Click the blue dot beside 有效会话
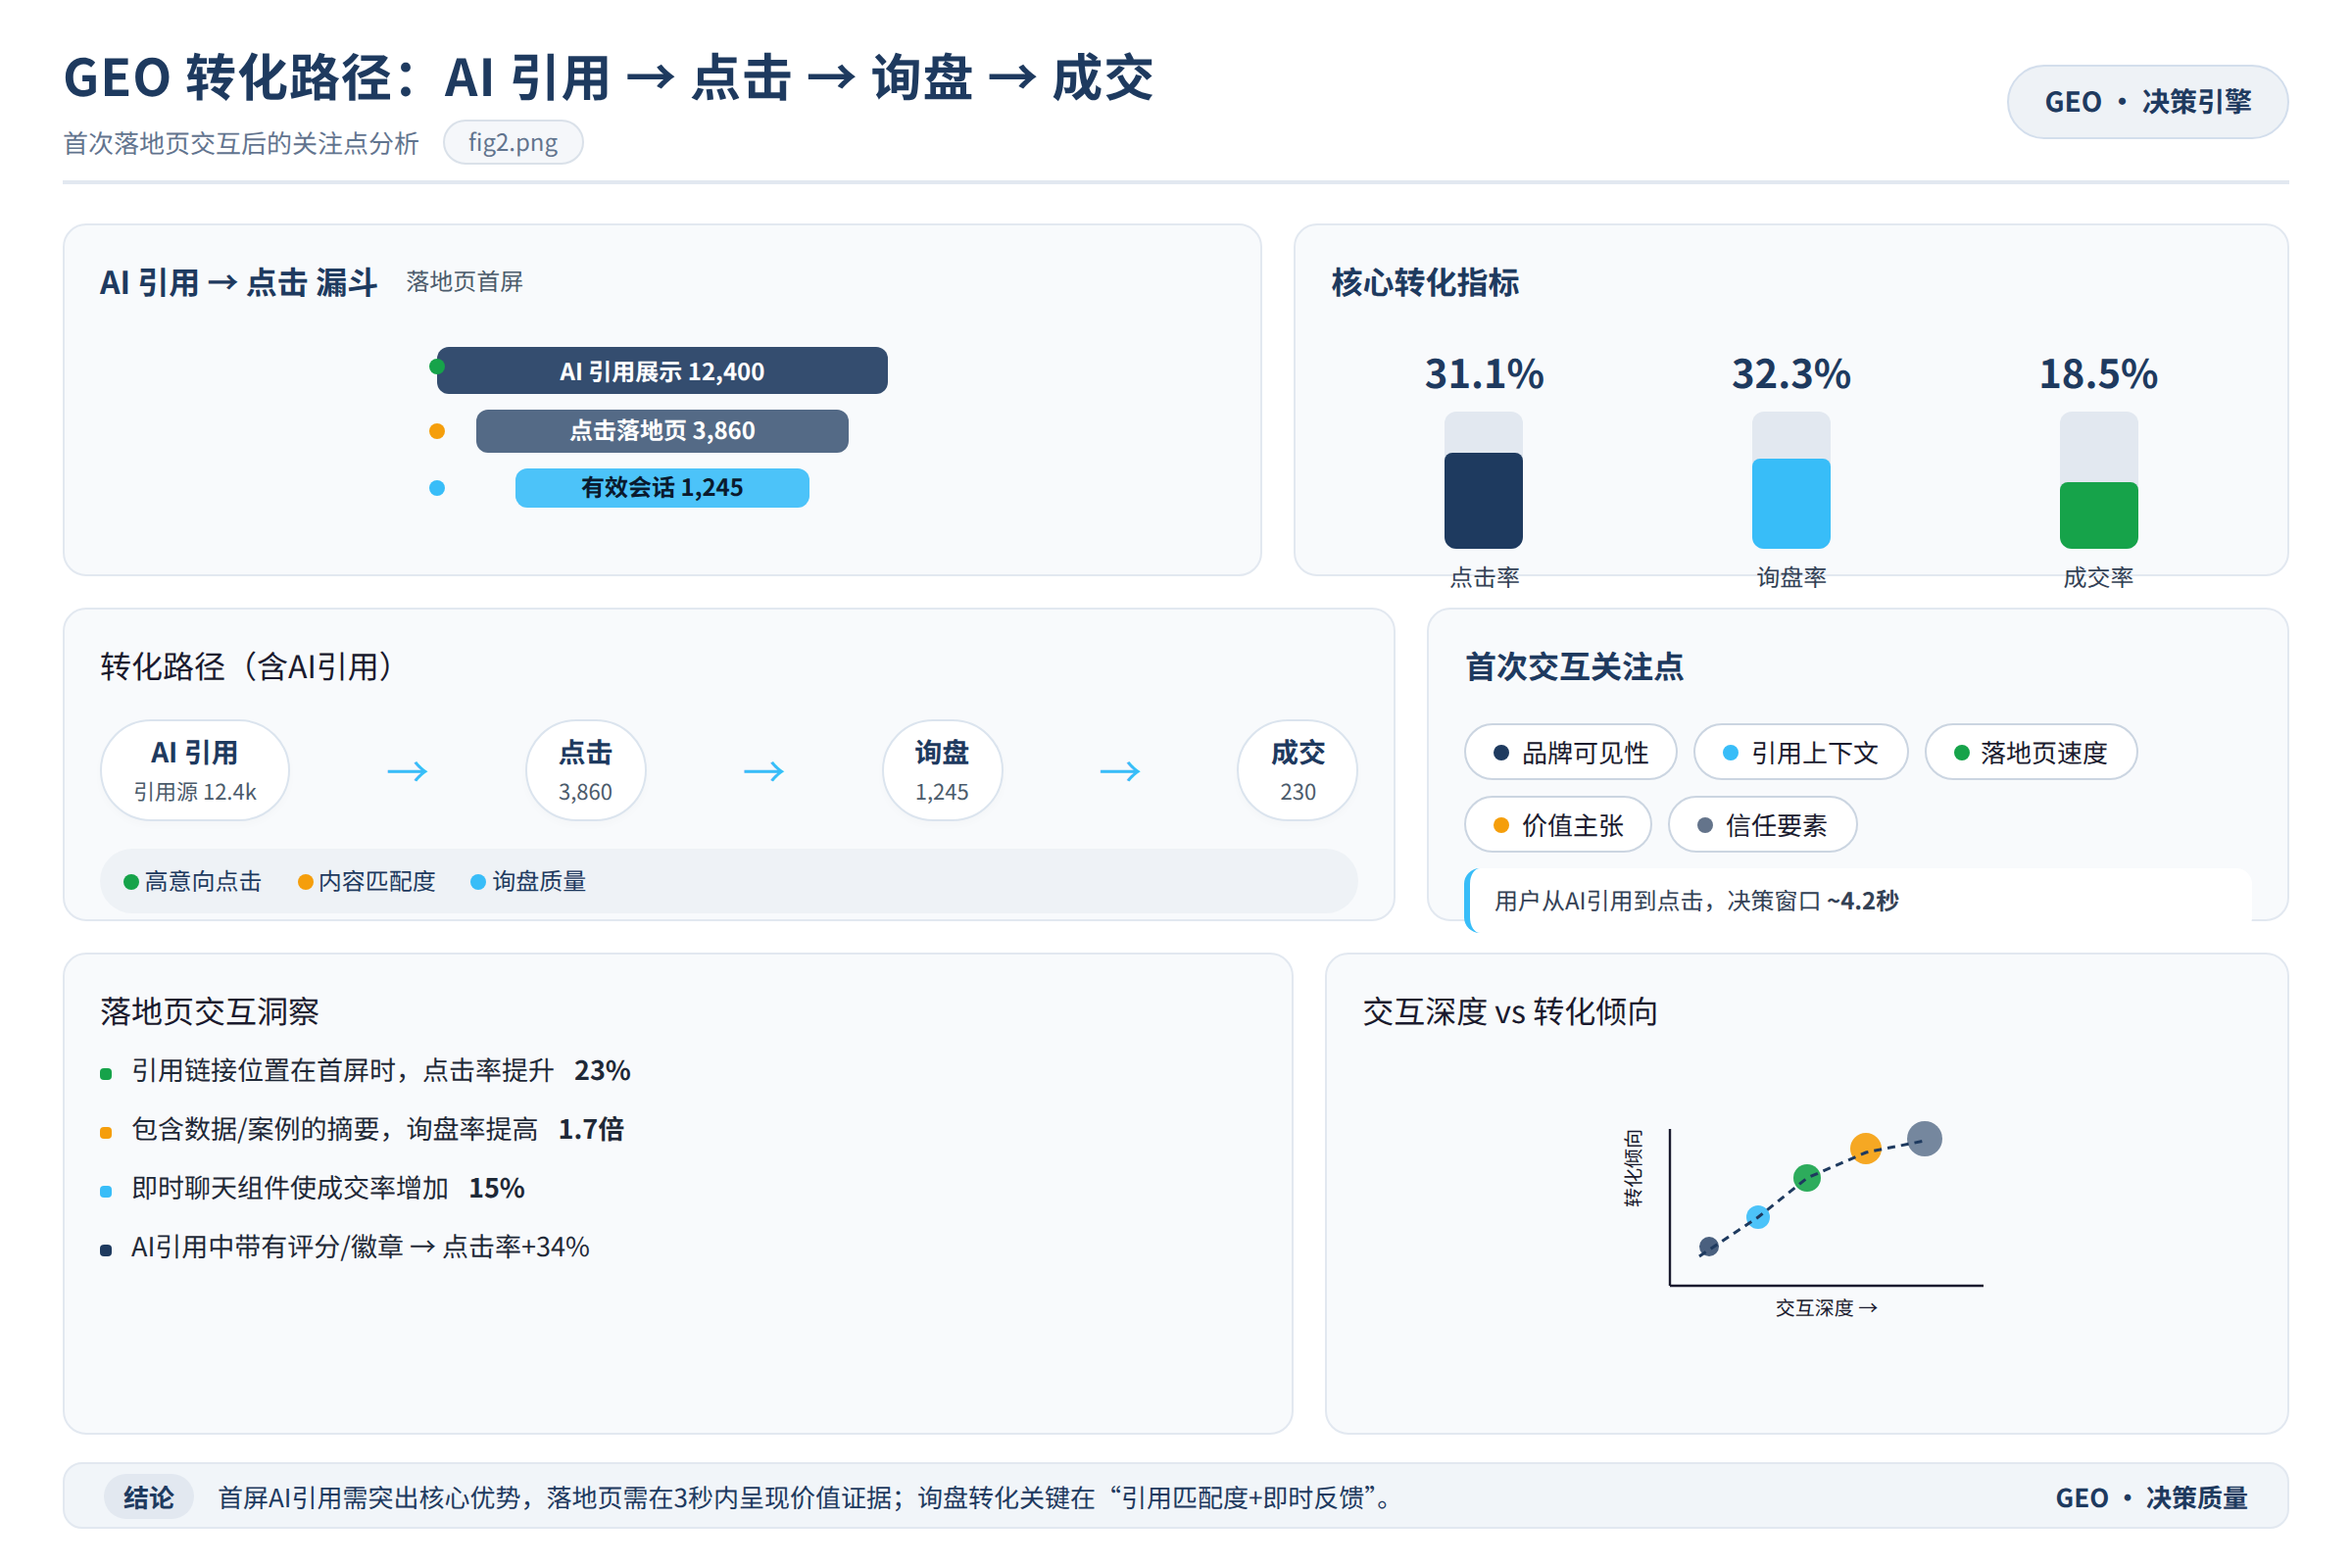The width and height of the screenshot is (2352, 1568). click(x=437, y=488)
